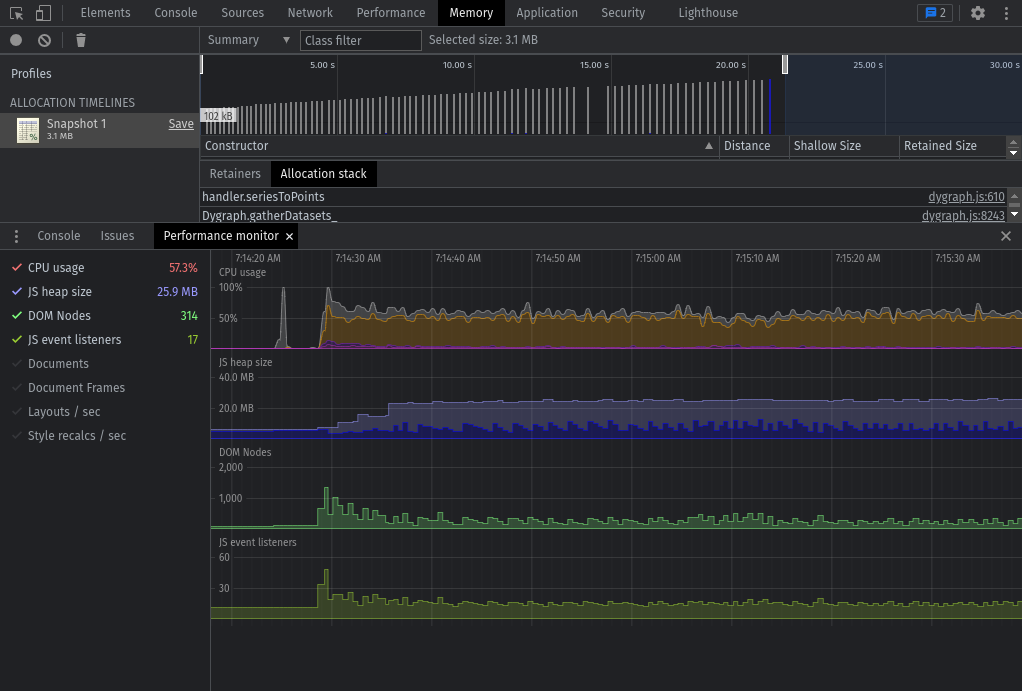This screenshot has height=691, width=1022.
Task: Close the Performance monitor tab
Action: tap(289, 236)
